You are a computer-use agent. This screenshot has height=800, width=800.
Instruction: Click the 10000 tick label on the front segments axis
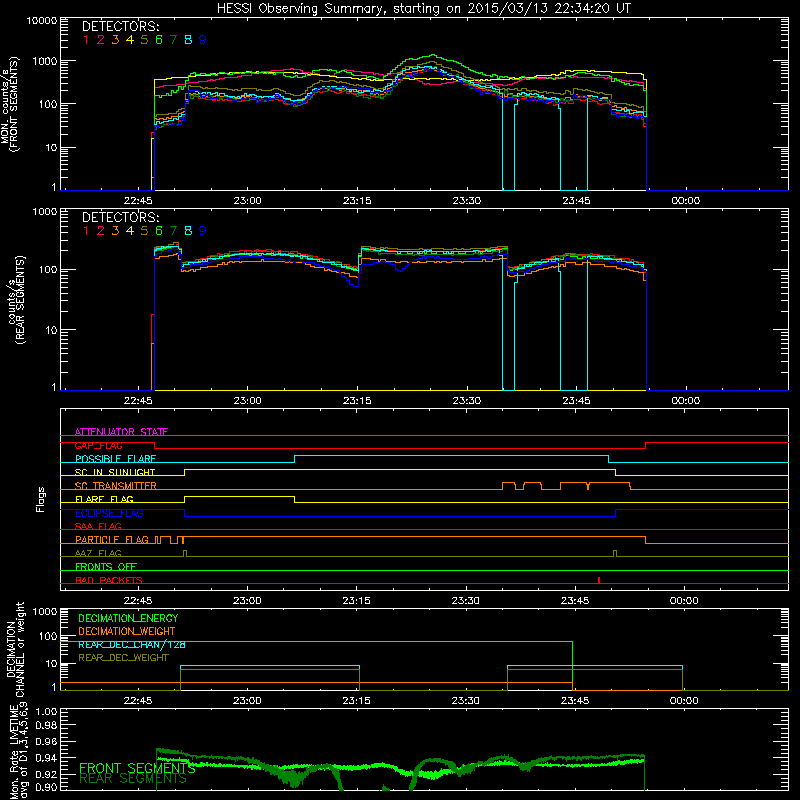tap(41, 21)
